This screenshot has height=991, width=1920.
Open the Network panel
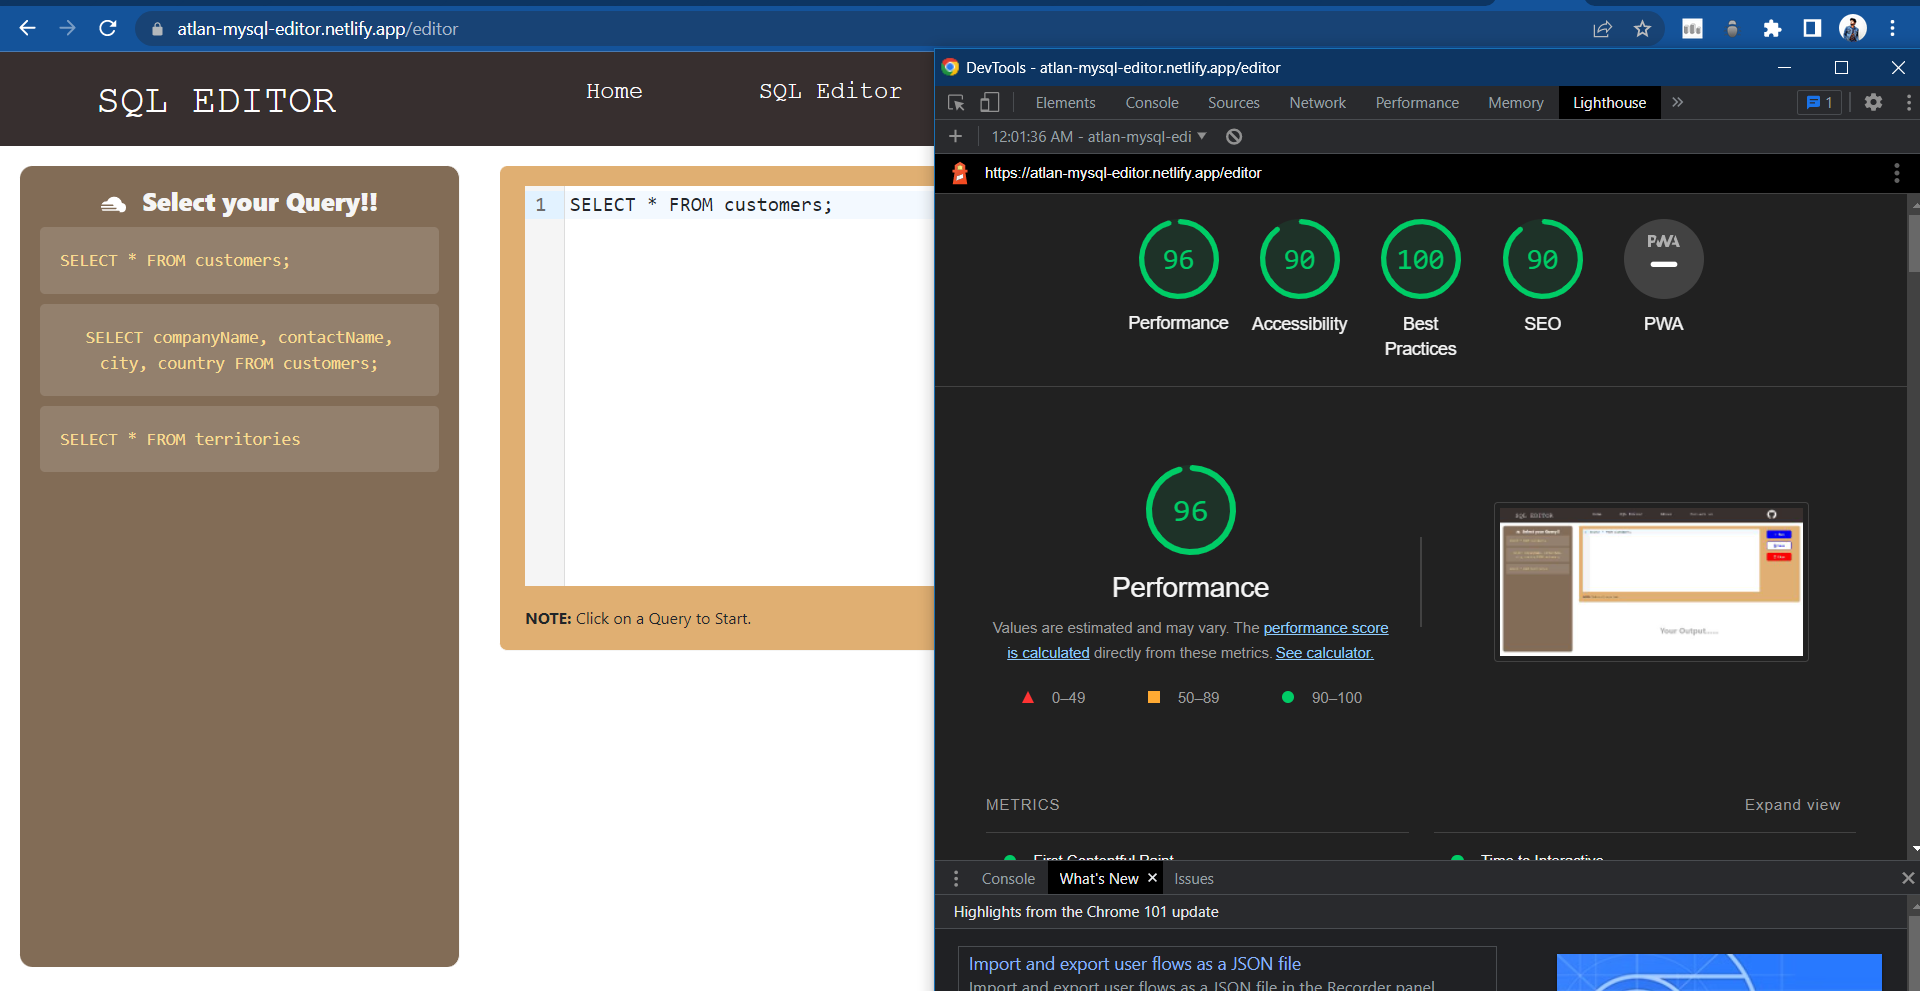(x=1316, y=102)
